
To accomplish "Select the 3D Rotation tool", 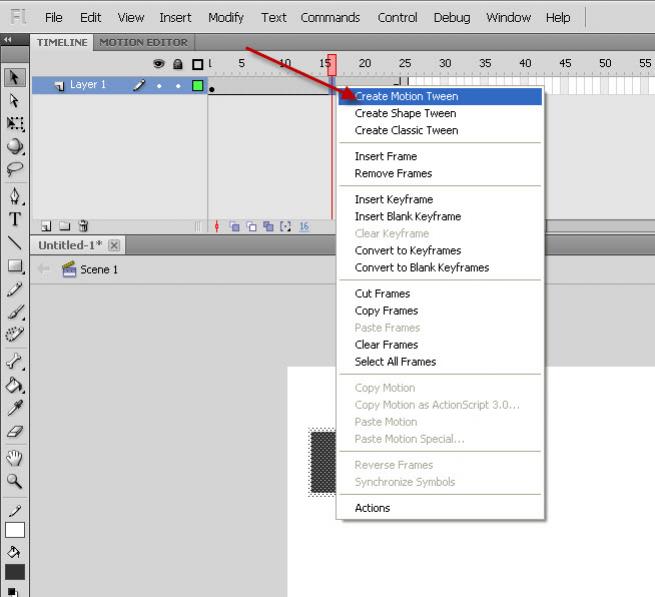I will (15, 146).
